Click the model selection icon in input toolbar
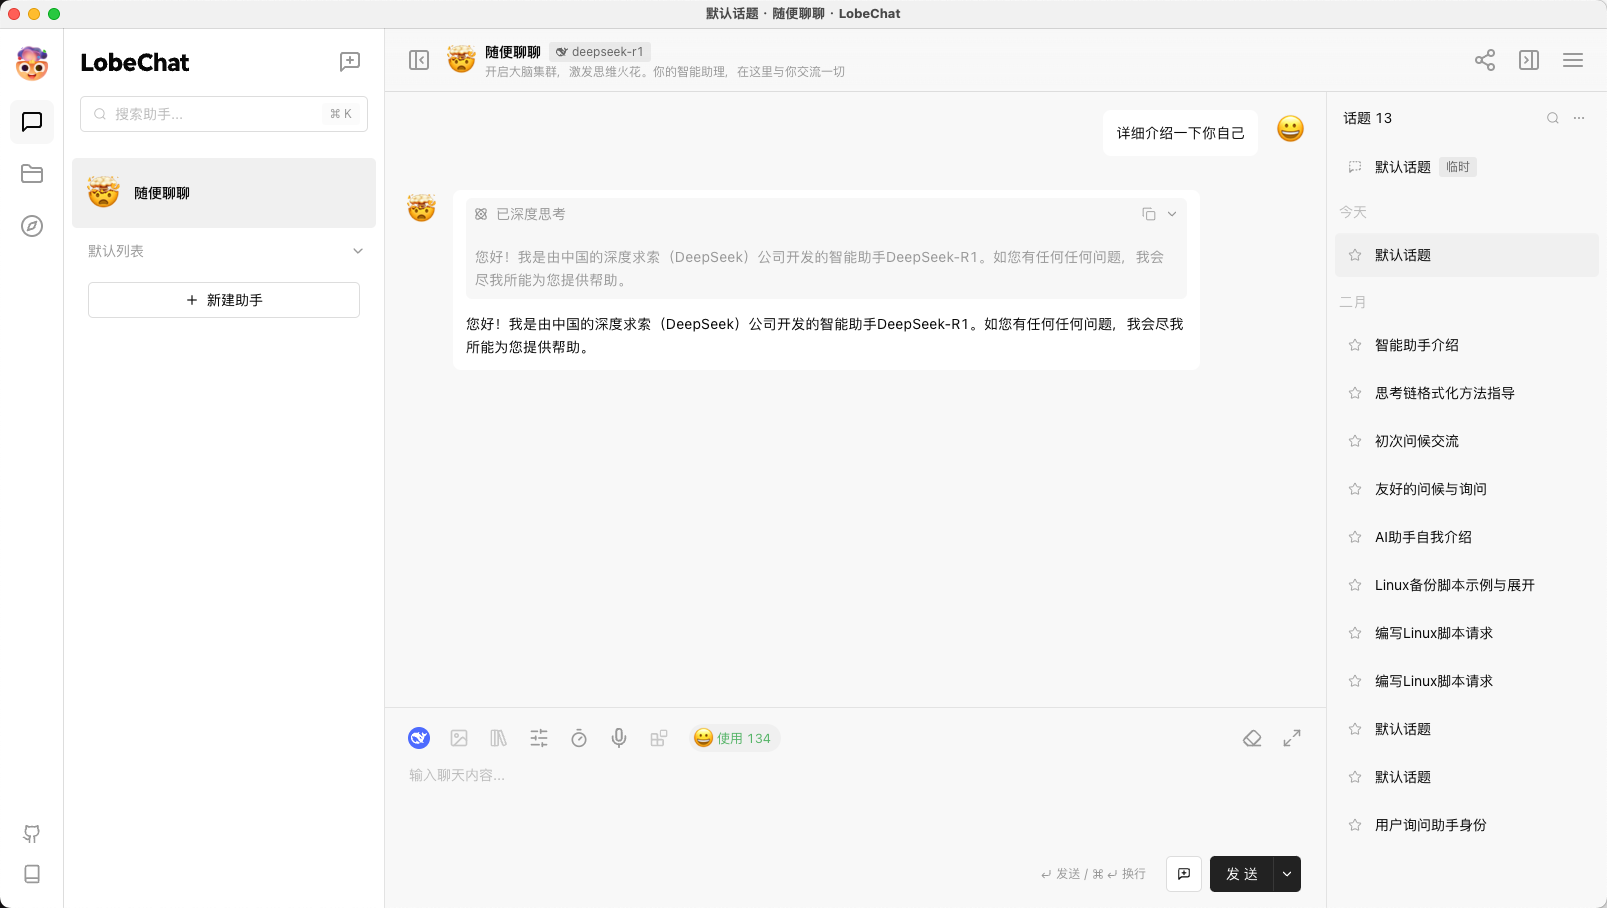 click(419, 738)
